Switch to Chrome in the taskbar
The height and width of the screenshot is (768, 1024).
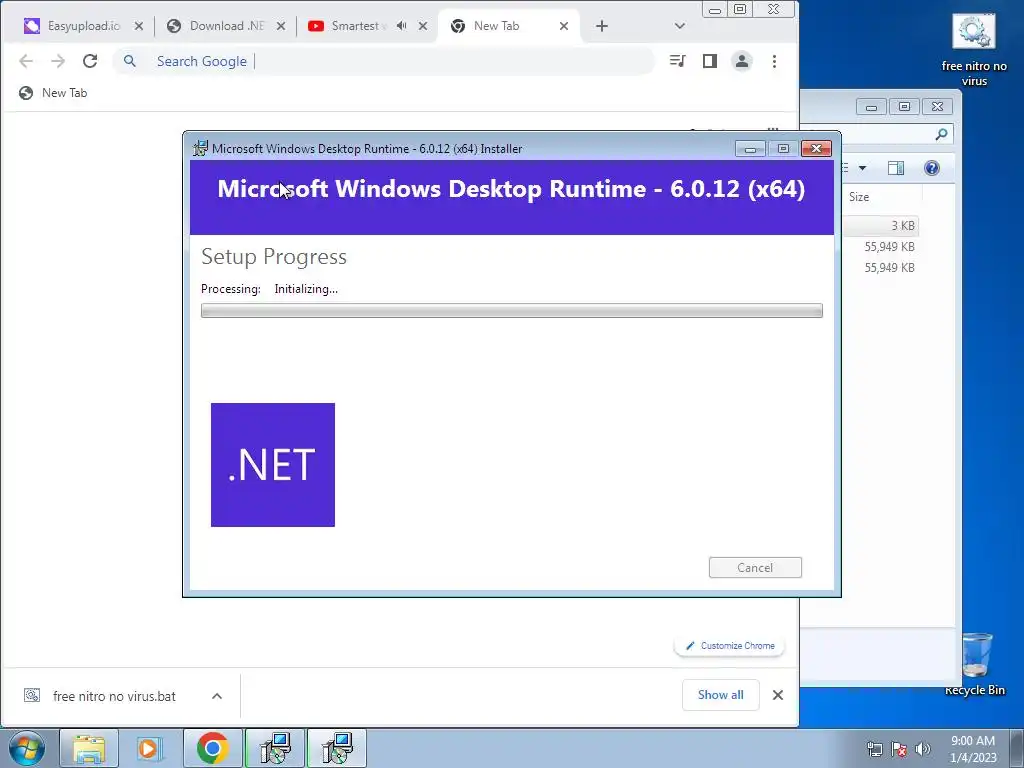[212, 748]
